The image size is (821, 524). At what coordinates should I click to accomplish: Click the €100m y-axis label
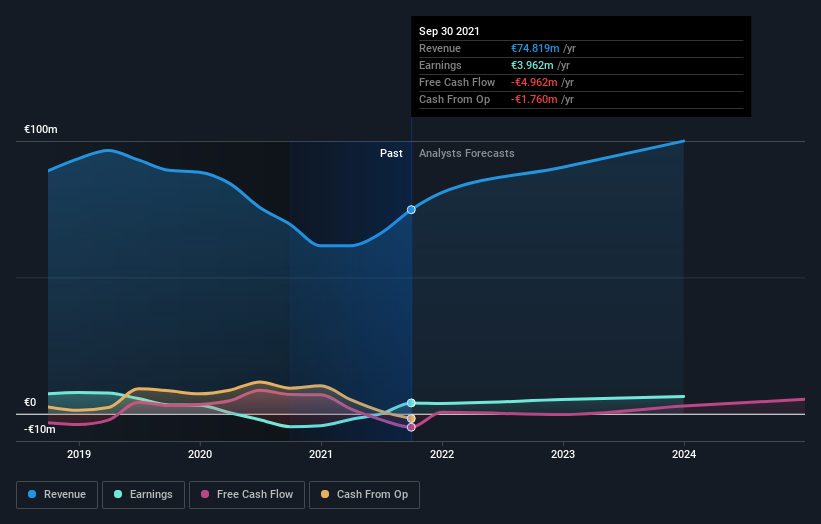coord(41,129)
